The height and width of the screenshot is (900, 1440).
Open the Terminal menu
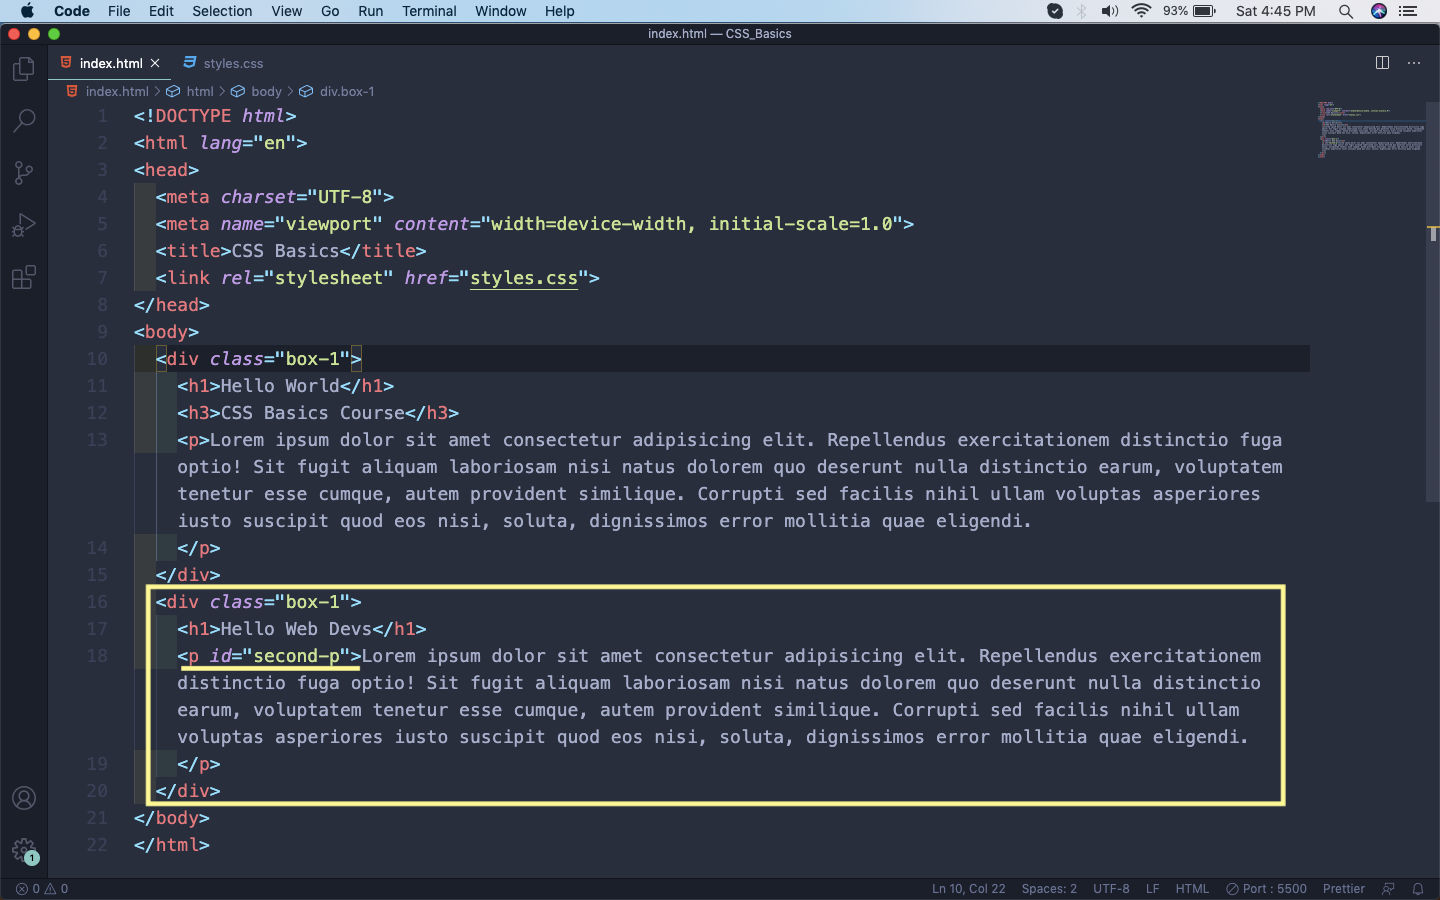click(429, 11)
